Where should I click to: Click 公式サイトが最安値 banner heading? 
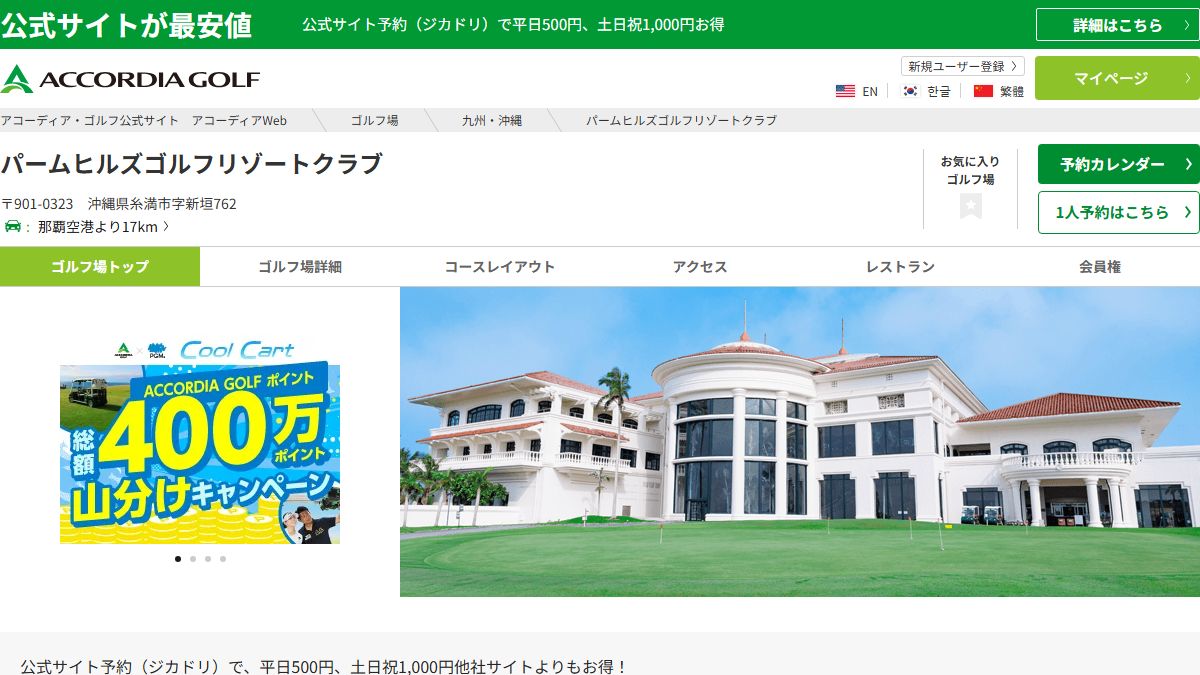click(x=126, y=25)
